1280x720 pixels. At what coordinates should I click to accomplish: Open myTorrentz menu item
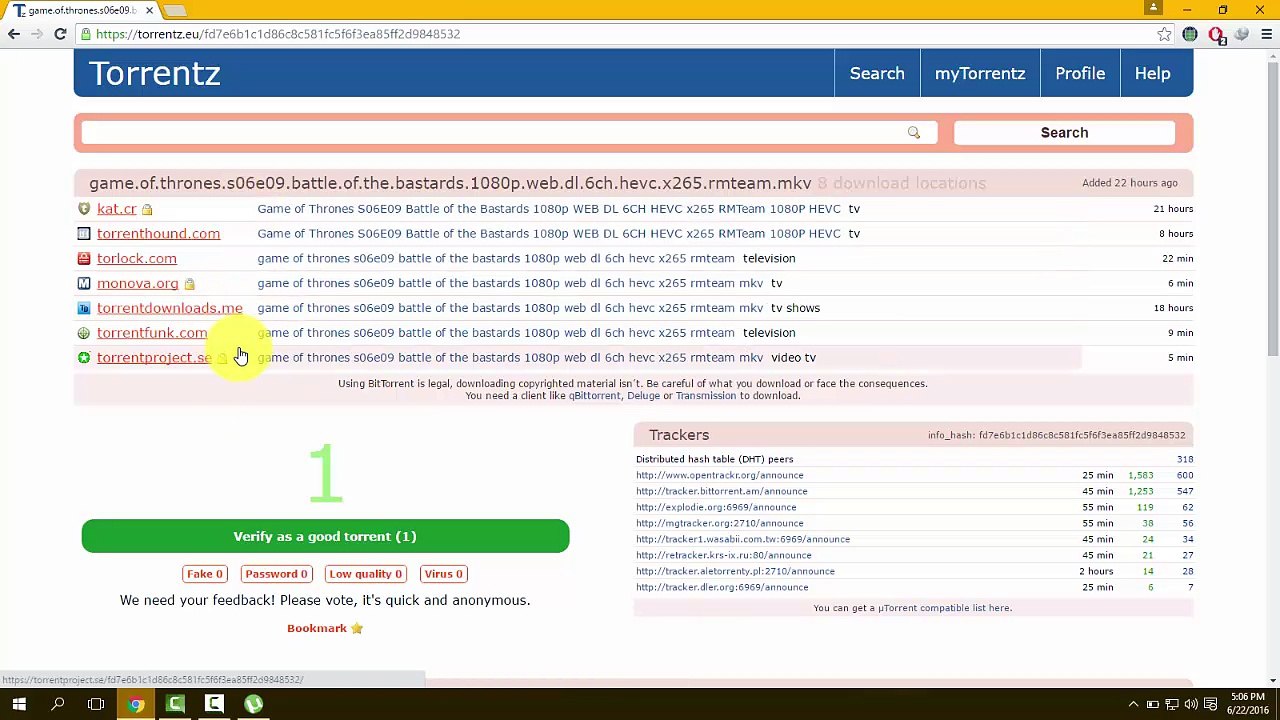[980, 73]
